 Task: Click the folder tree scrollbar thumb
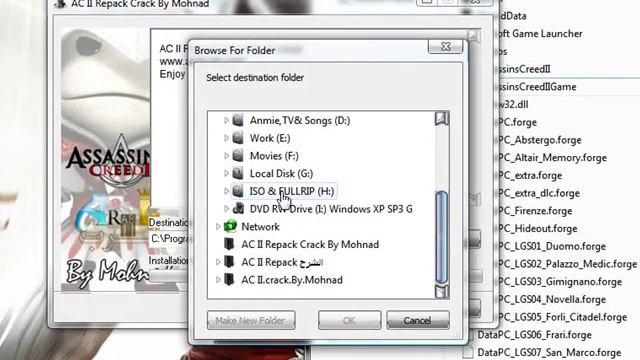(x=442, y=237)
